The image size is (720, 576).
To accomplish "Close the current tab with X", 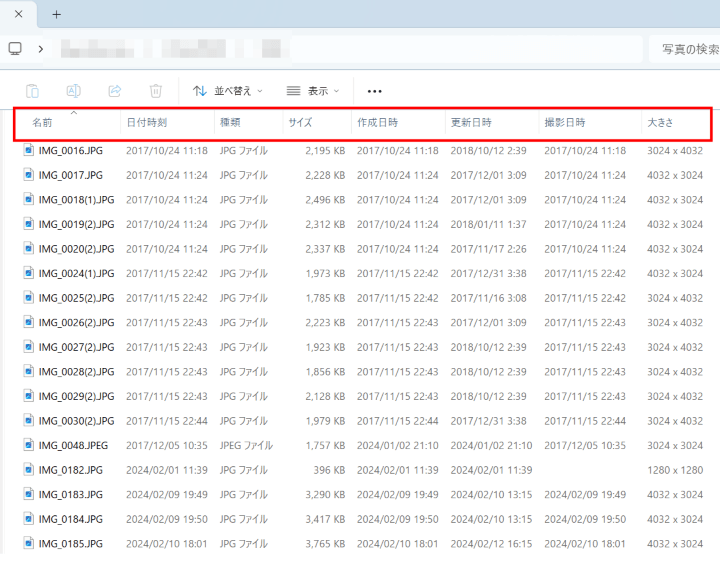I will (x=18, y=14).
